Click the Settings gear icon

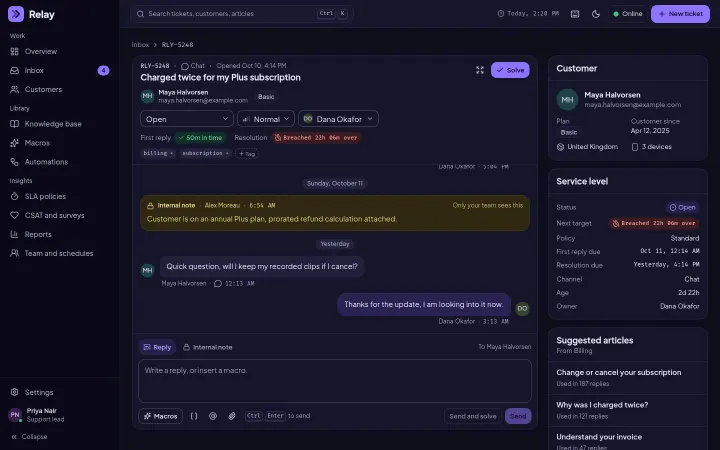coord(15,392)
